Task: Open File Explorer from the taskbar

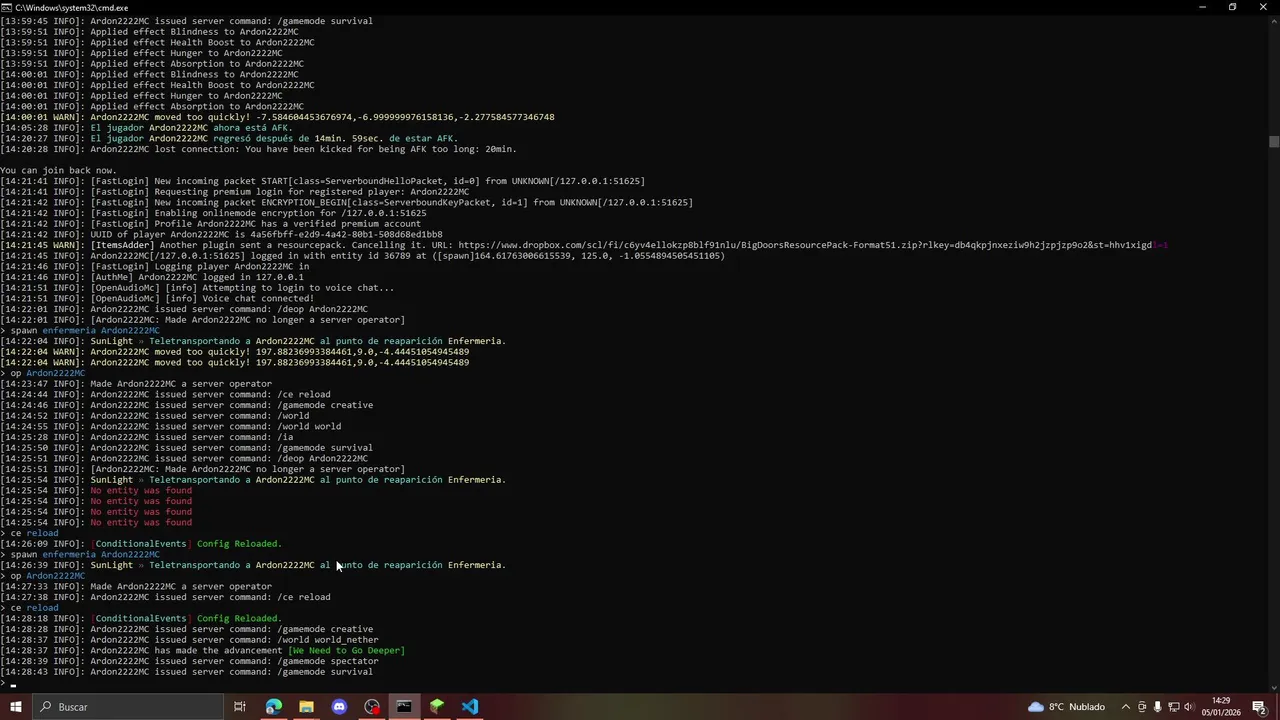Action: click(x=306, y=707)
